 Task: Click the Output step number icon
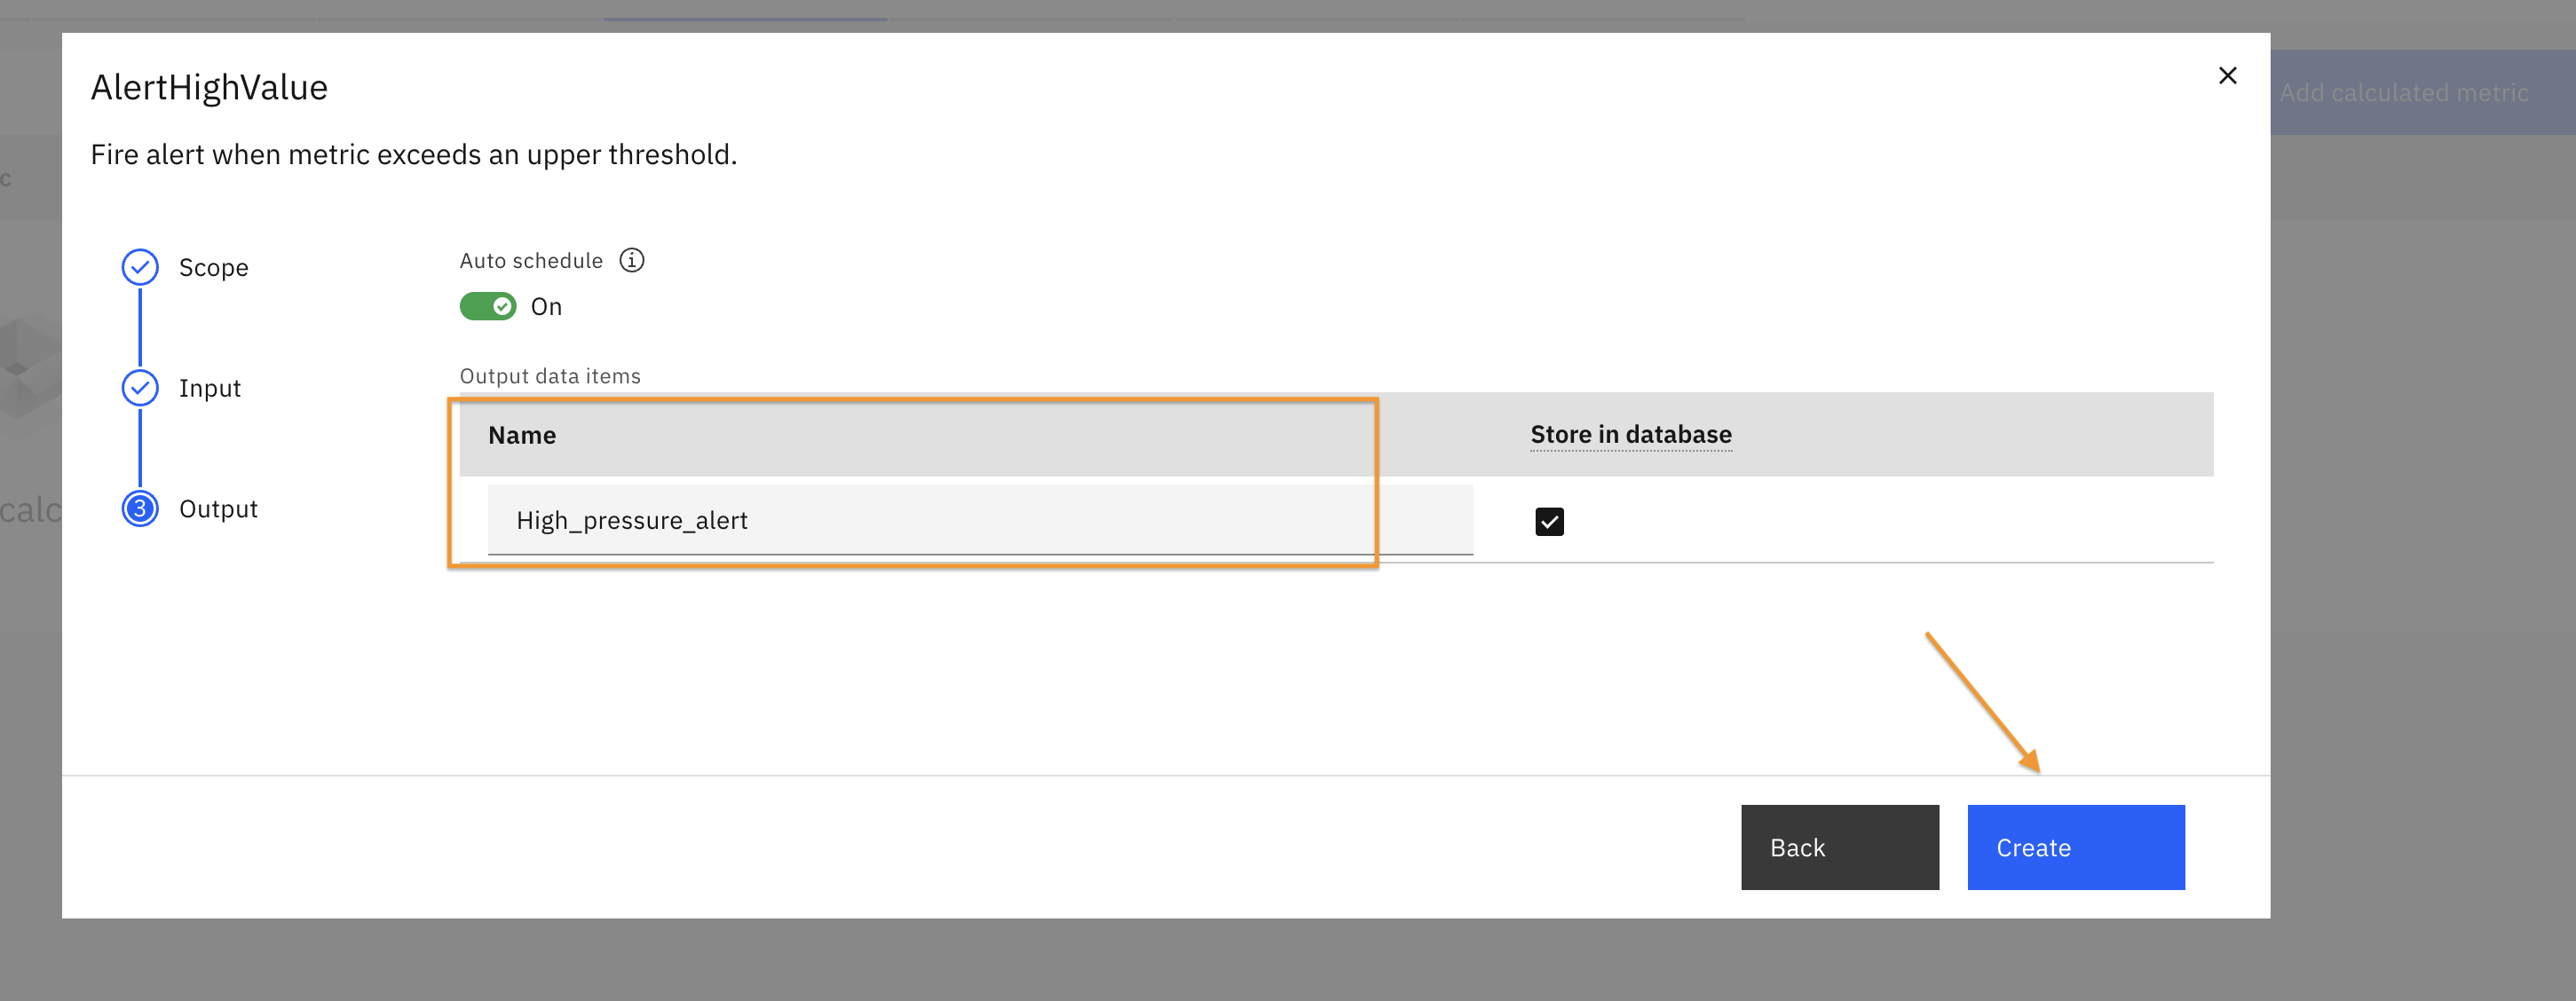coord(140,509)
